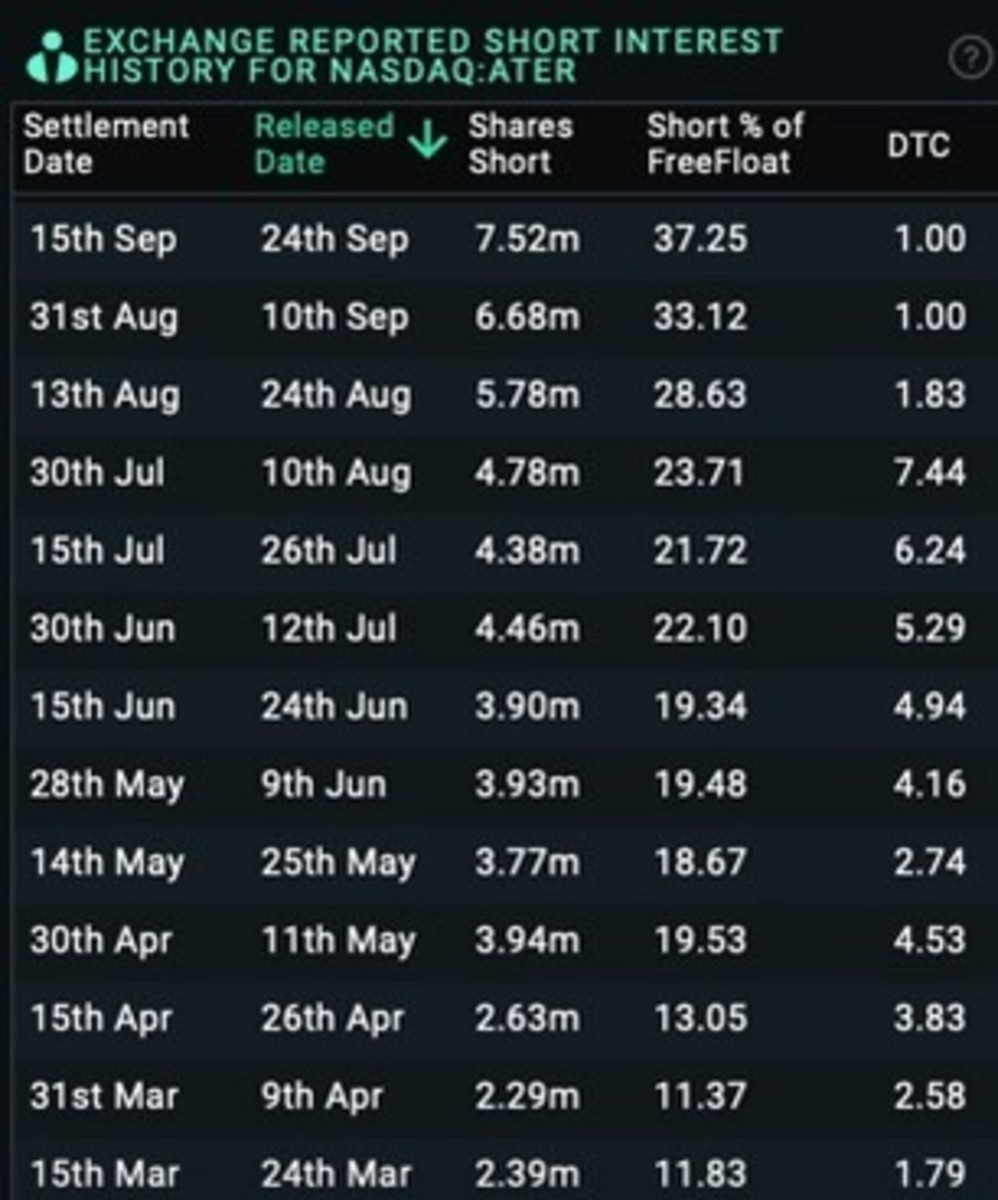Select the 31st Aug settlement row
The height and width of the screenshot is (1200, 998).
499,317
